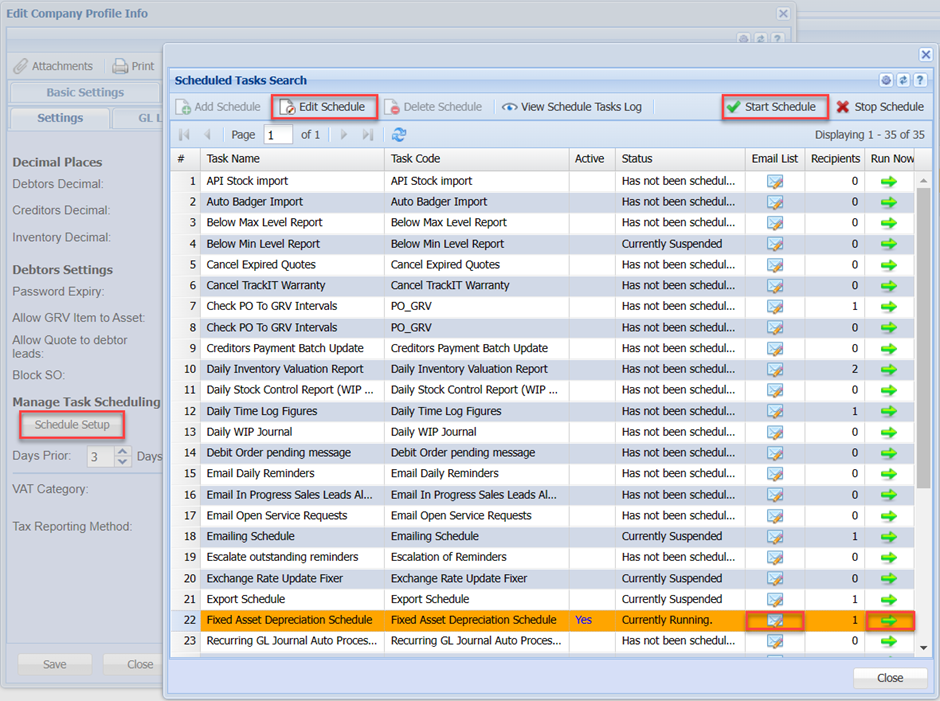
Task: Click Edit Schedule in toolbar
Action: tap(323, 107)
